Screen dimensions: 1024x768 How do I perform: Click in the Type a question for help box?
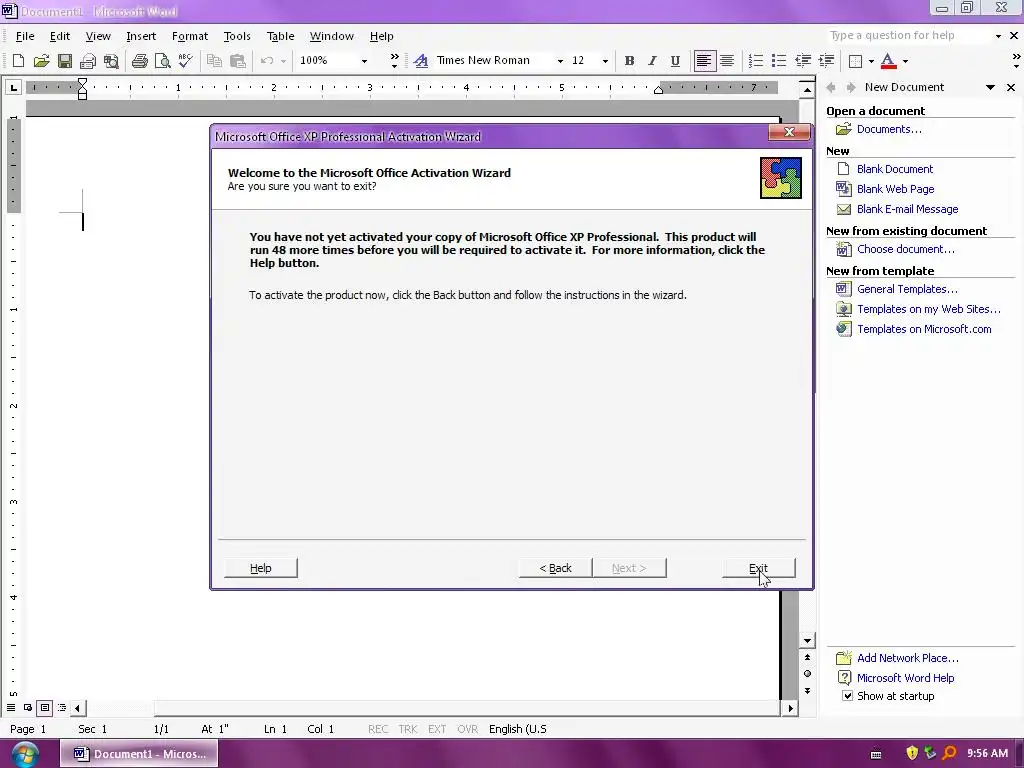click(910, 35)
